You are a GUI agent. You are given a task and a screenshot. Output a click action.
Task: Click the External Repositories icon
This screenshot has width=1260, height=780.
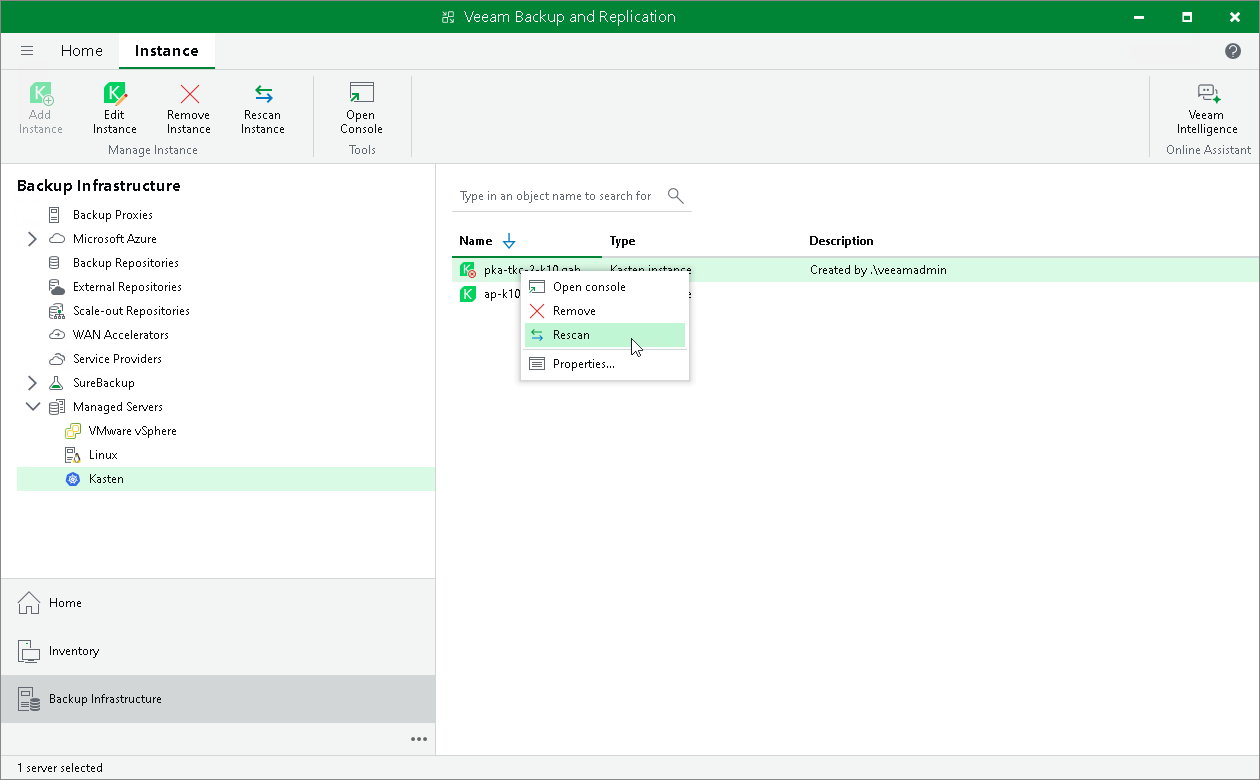click(x=57, y=287)
